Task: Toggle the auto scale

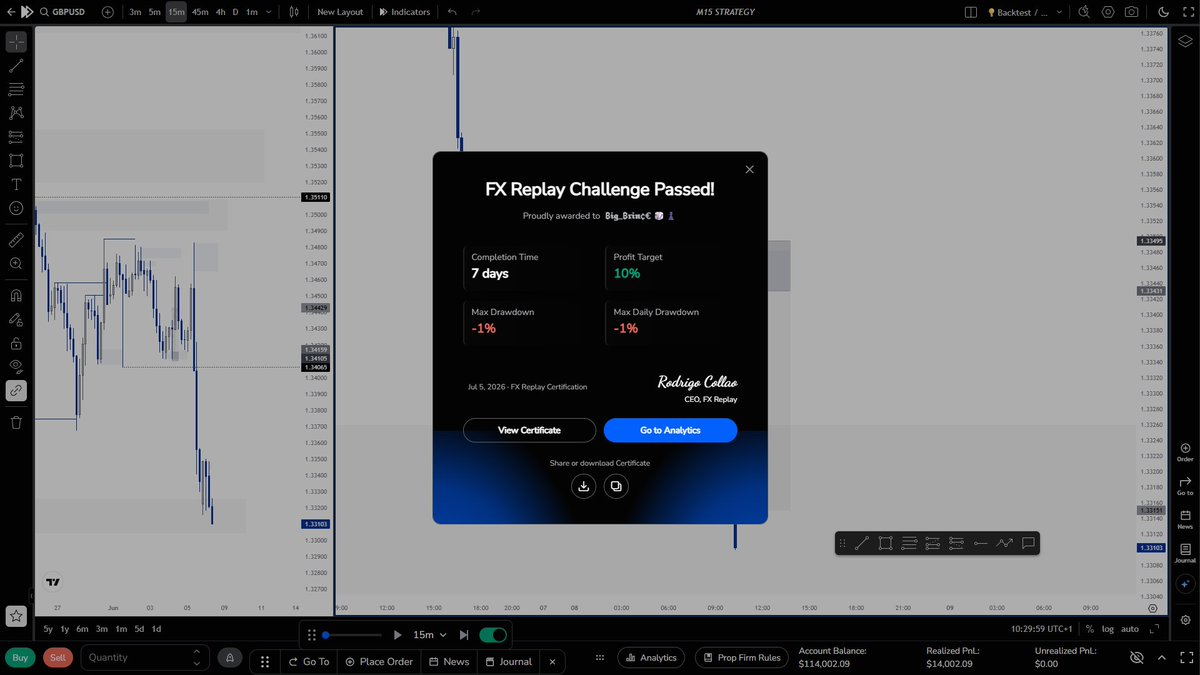Action: 1130,629
